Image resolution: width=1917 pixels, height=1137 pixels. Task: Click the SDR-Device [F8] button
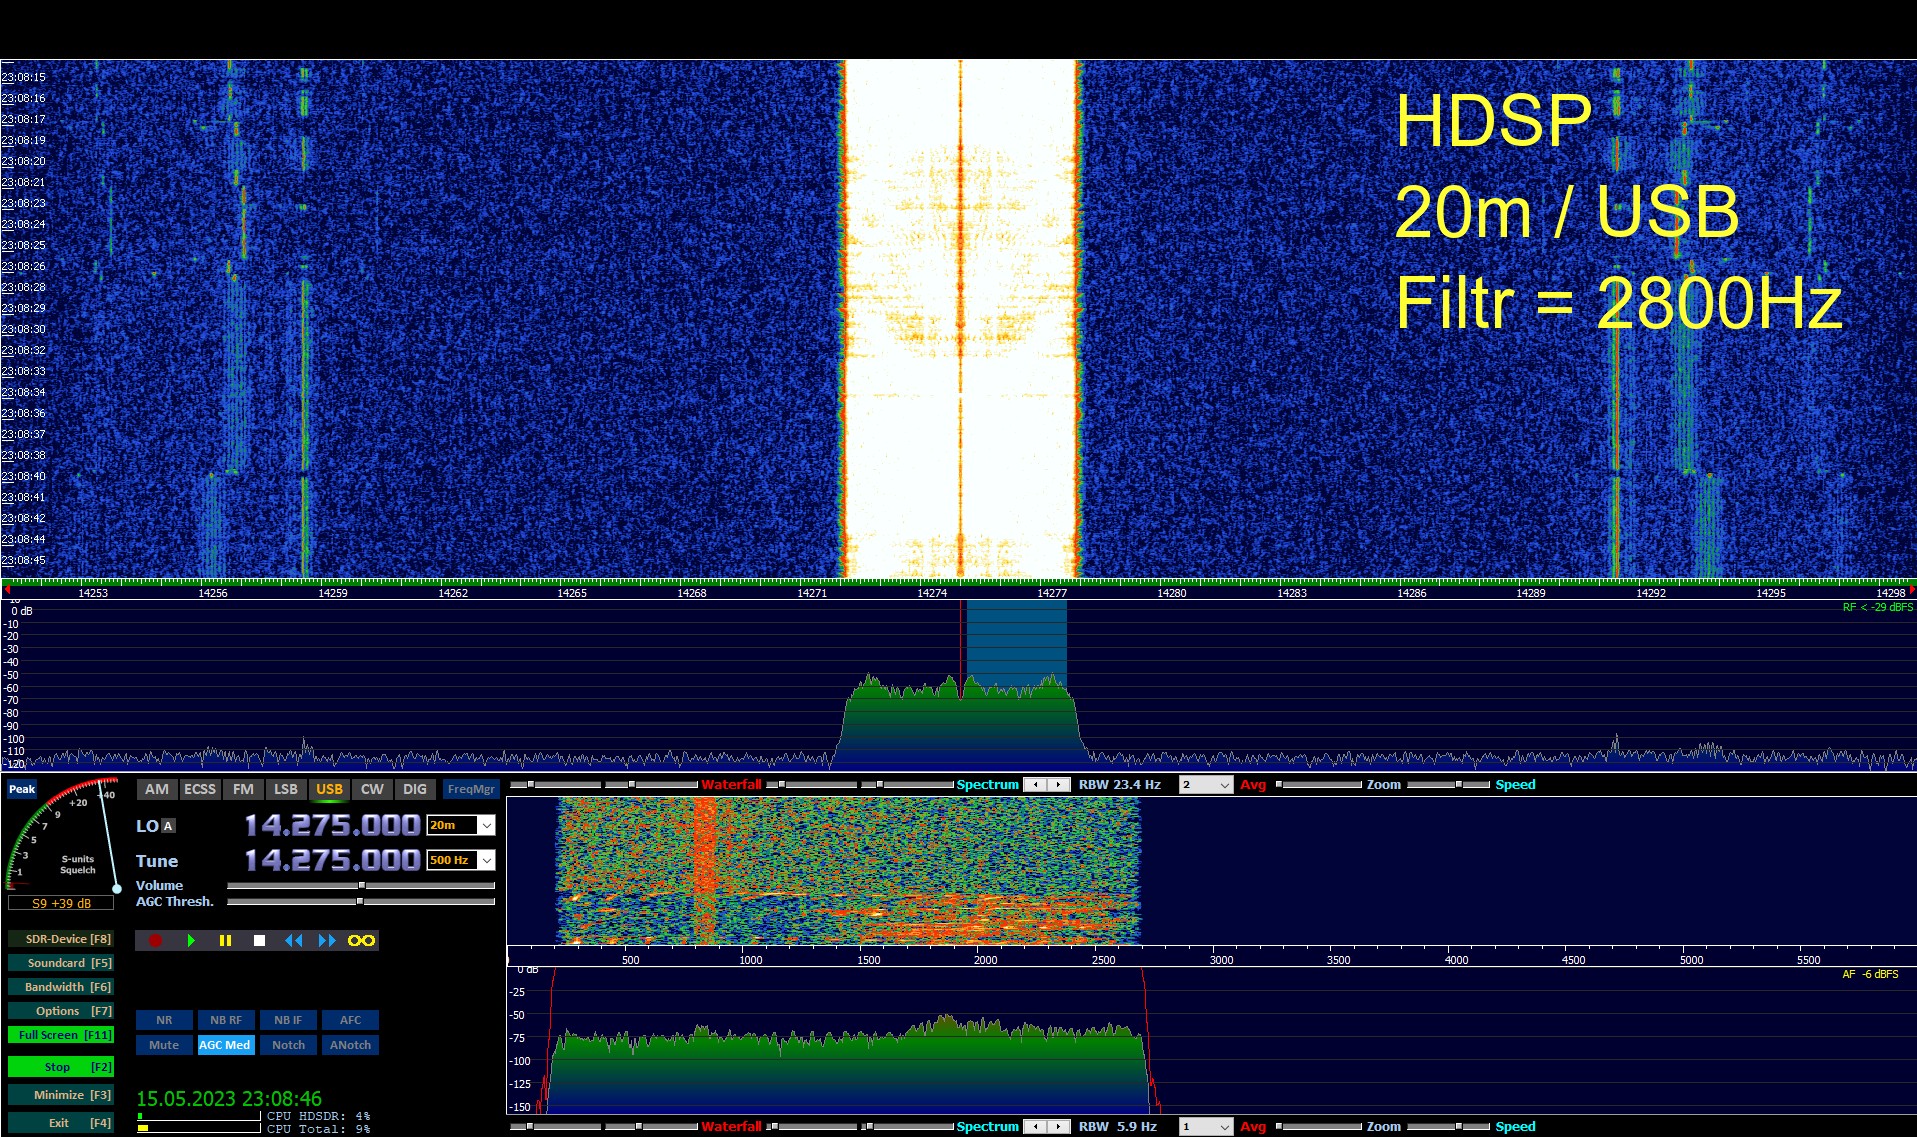(60, 939)
